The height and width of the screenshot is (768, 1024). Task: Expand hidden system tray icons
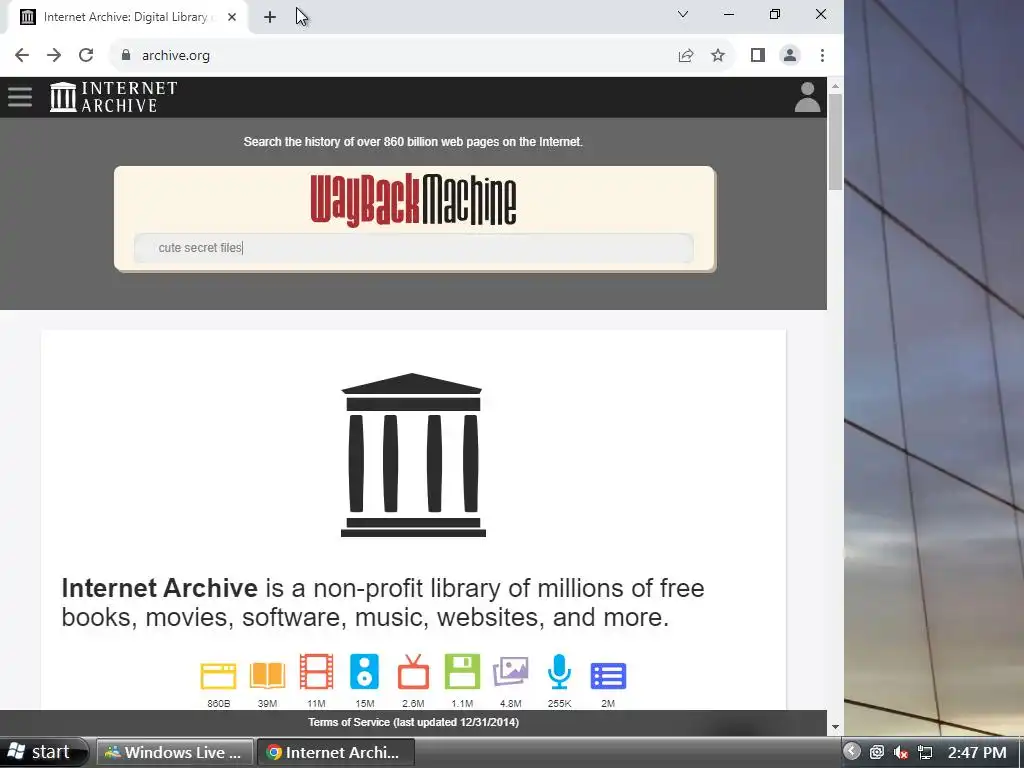tap(852, 752)
